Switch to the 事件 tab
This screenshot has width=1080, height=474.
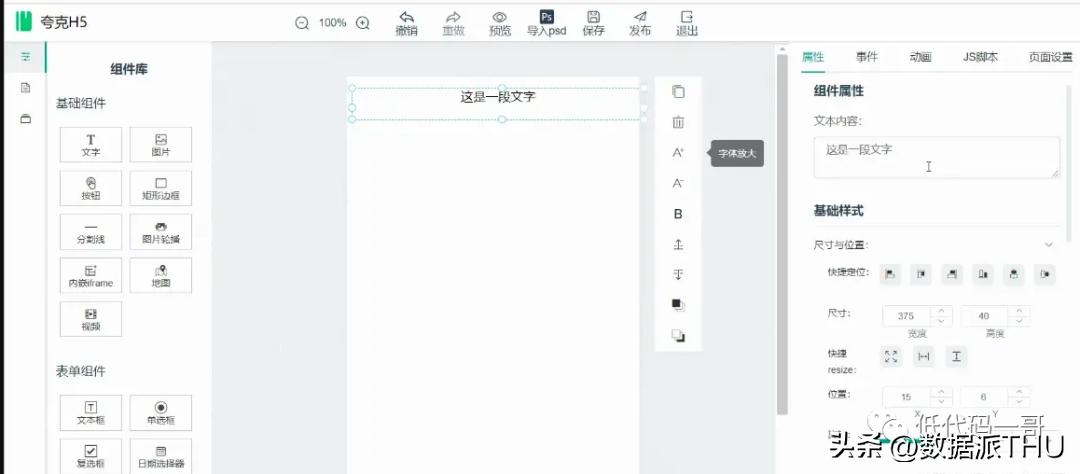click(x=867, y=57)
